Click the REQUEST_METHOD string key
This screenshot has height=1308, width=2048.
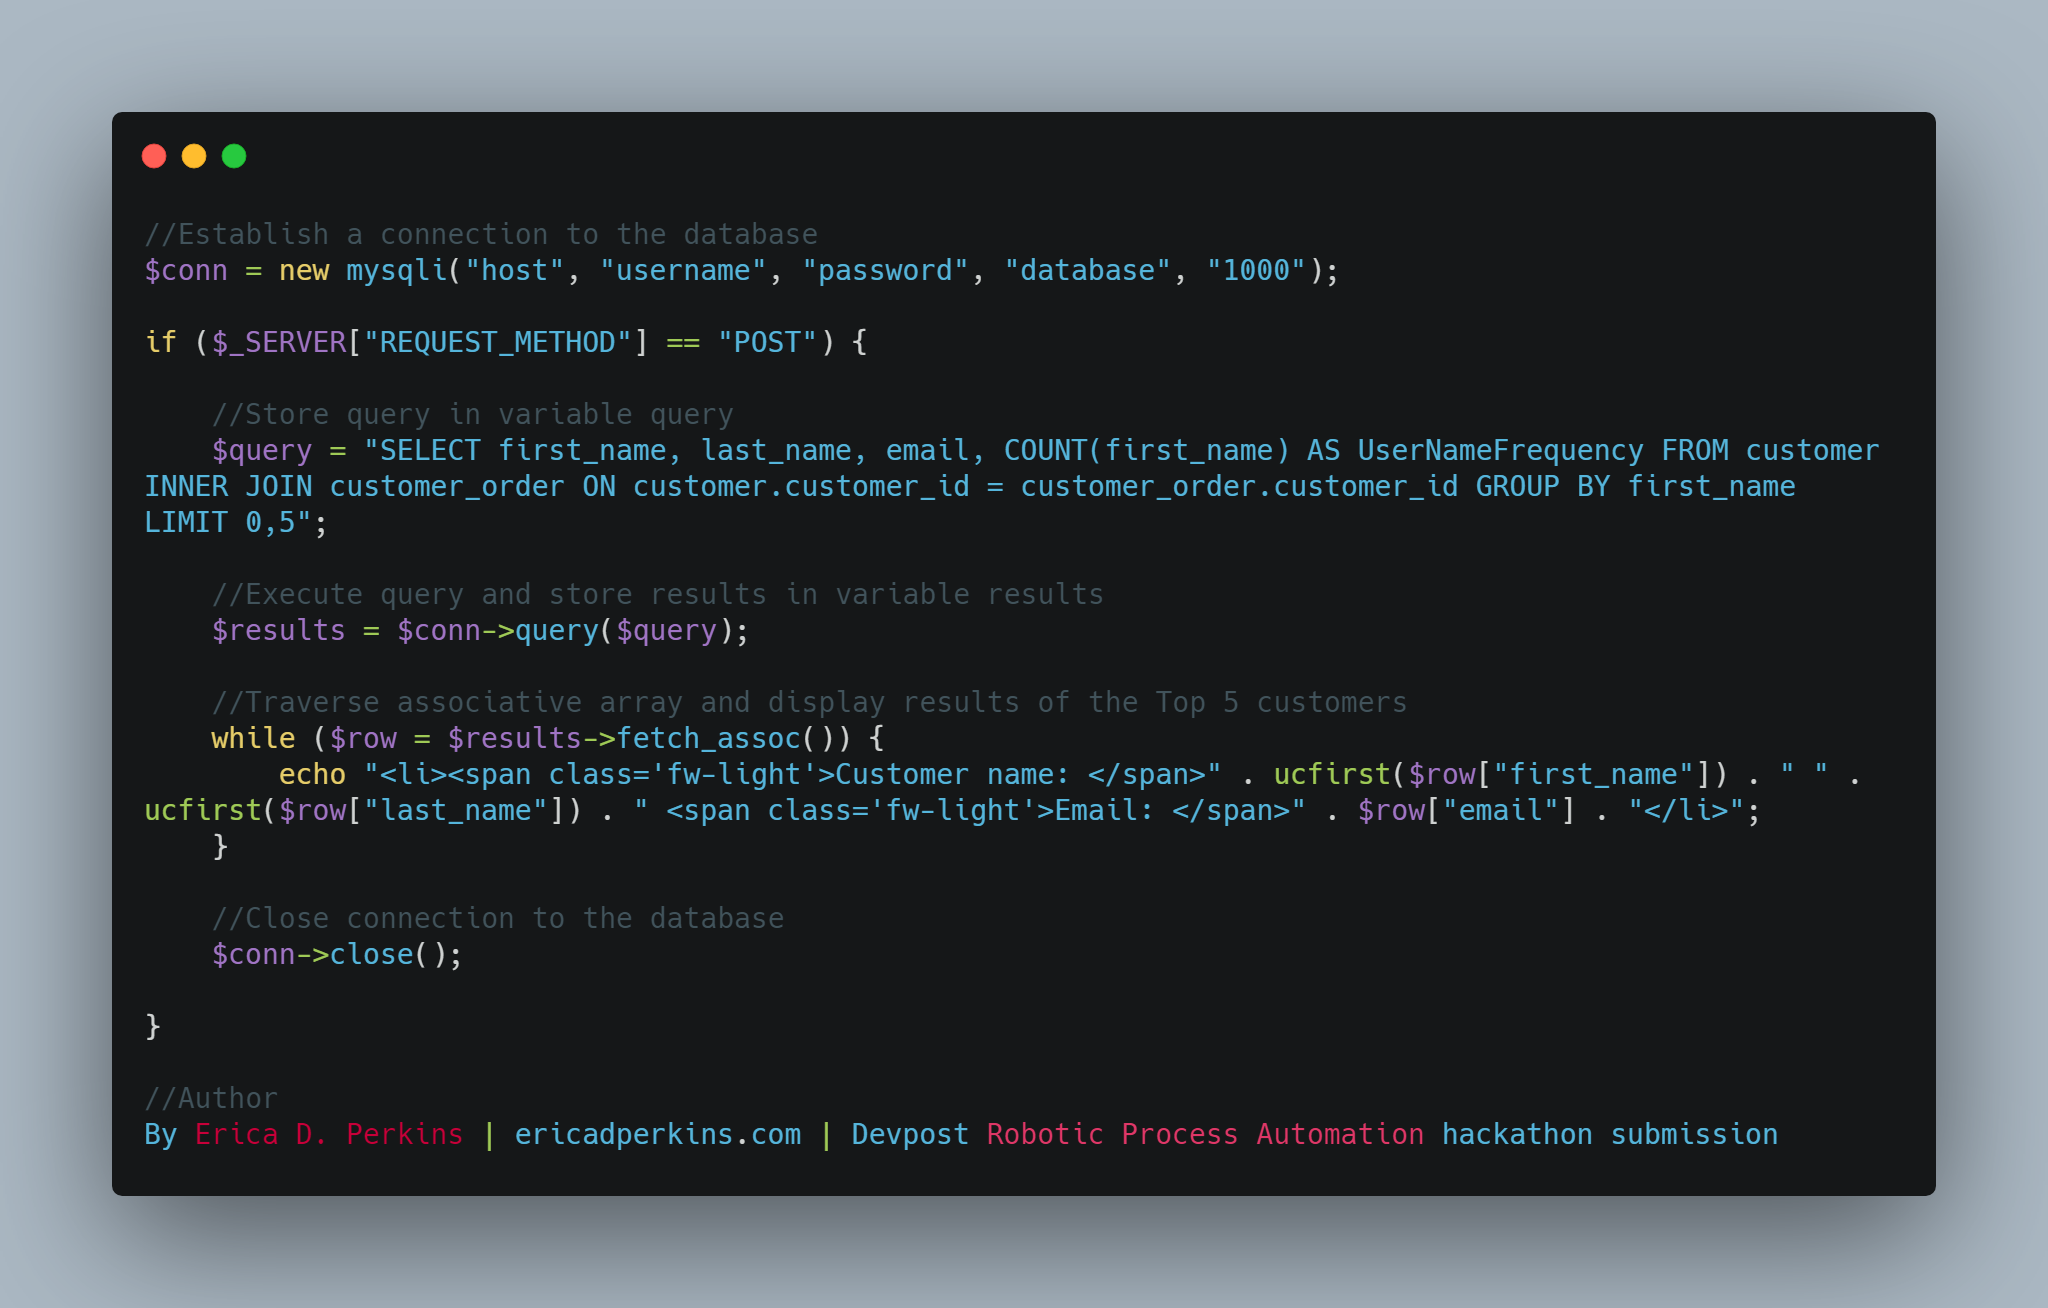coord(497,343)
